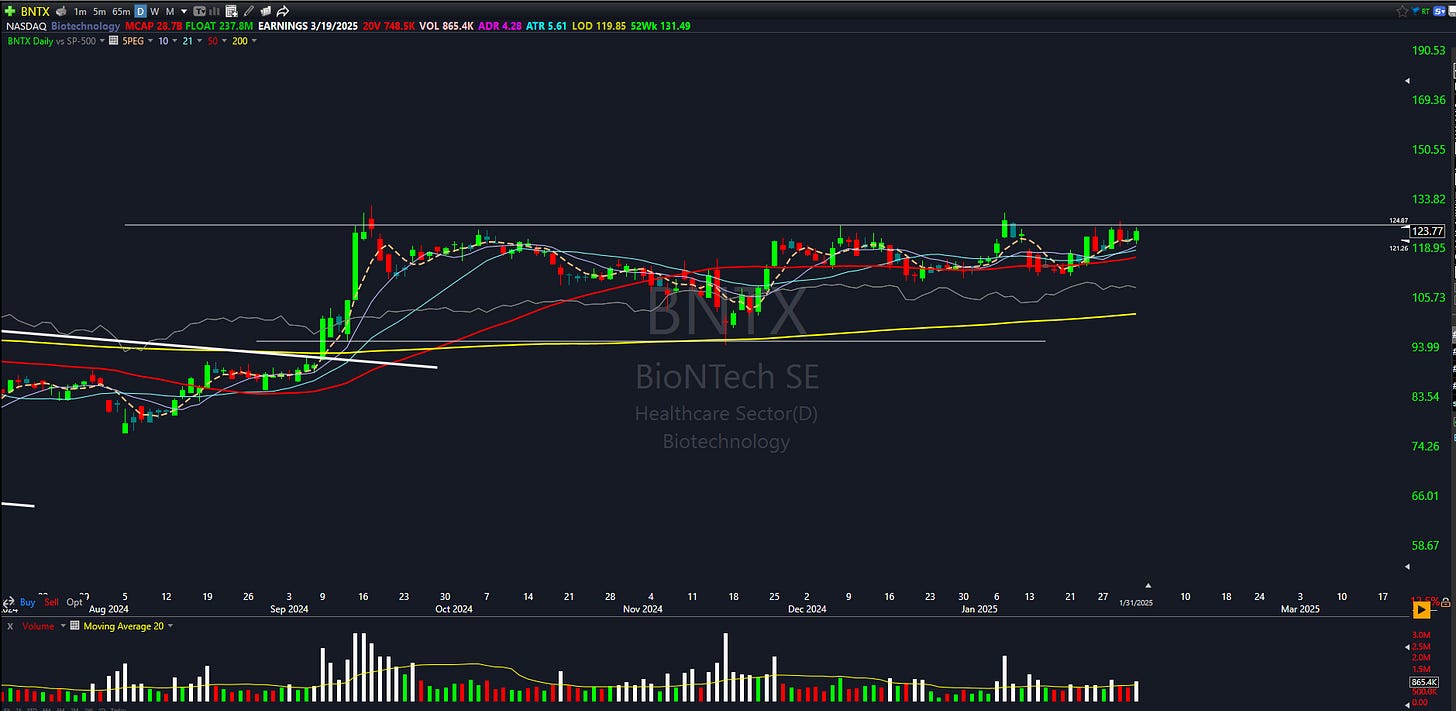Open the red 50 moving average dropdown
Image resolution: width=1456 pixels, height=711 pixels.
(225, 41)
